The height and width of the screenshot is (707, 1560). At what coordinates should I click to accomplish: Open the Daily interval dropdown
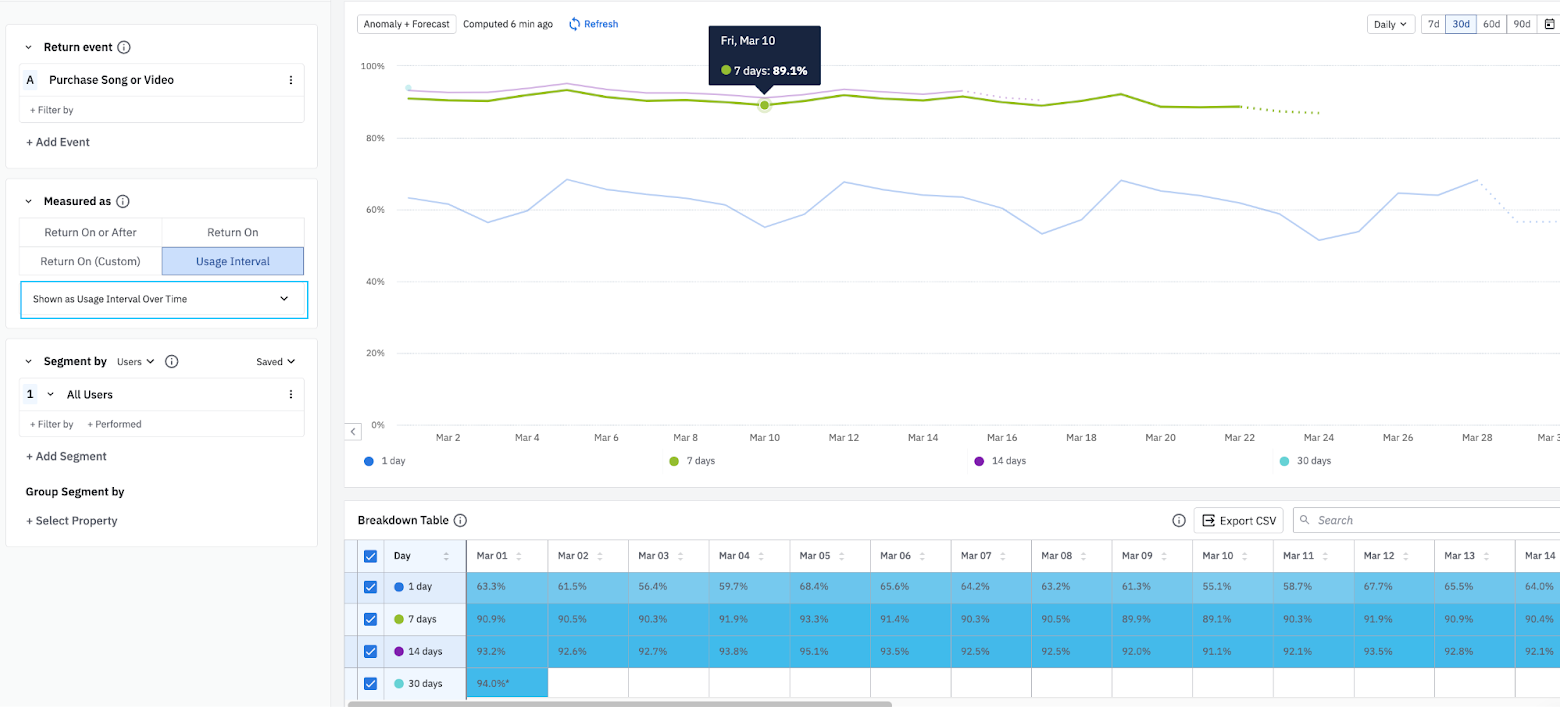point(1389,24)
